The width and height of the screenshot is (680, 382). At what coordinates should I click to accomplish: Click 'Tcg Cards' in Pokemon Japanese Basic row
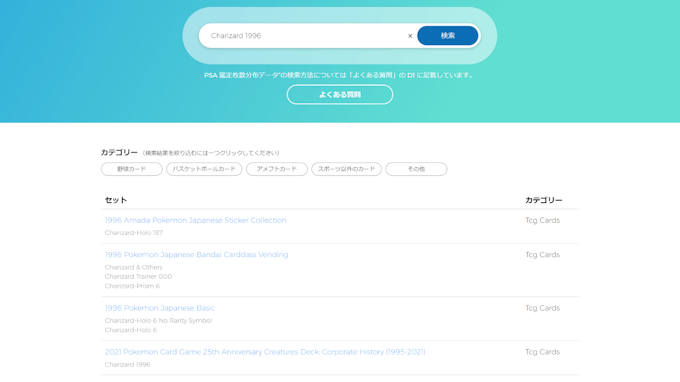coord(543,308)
